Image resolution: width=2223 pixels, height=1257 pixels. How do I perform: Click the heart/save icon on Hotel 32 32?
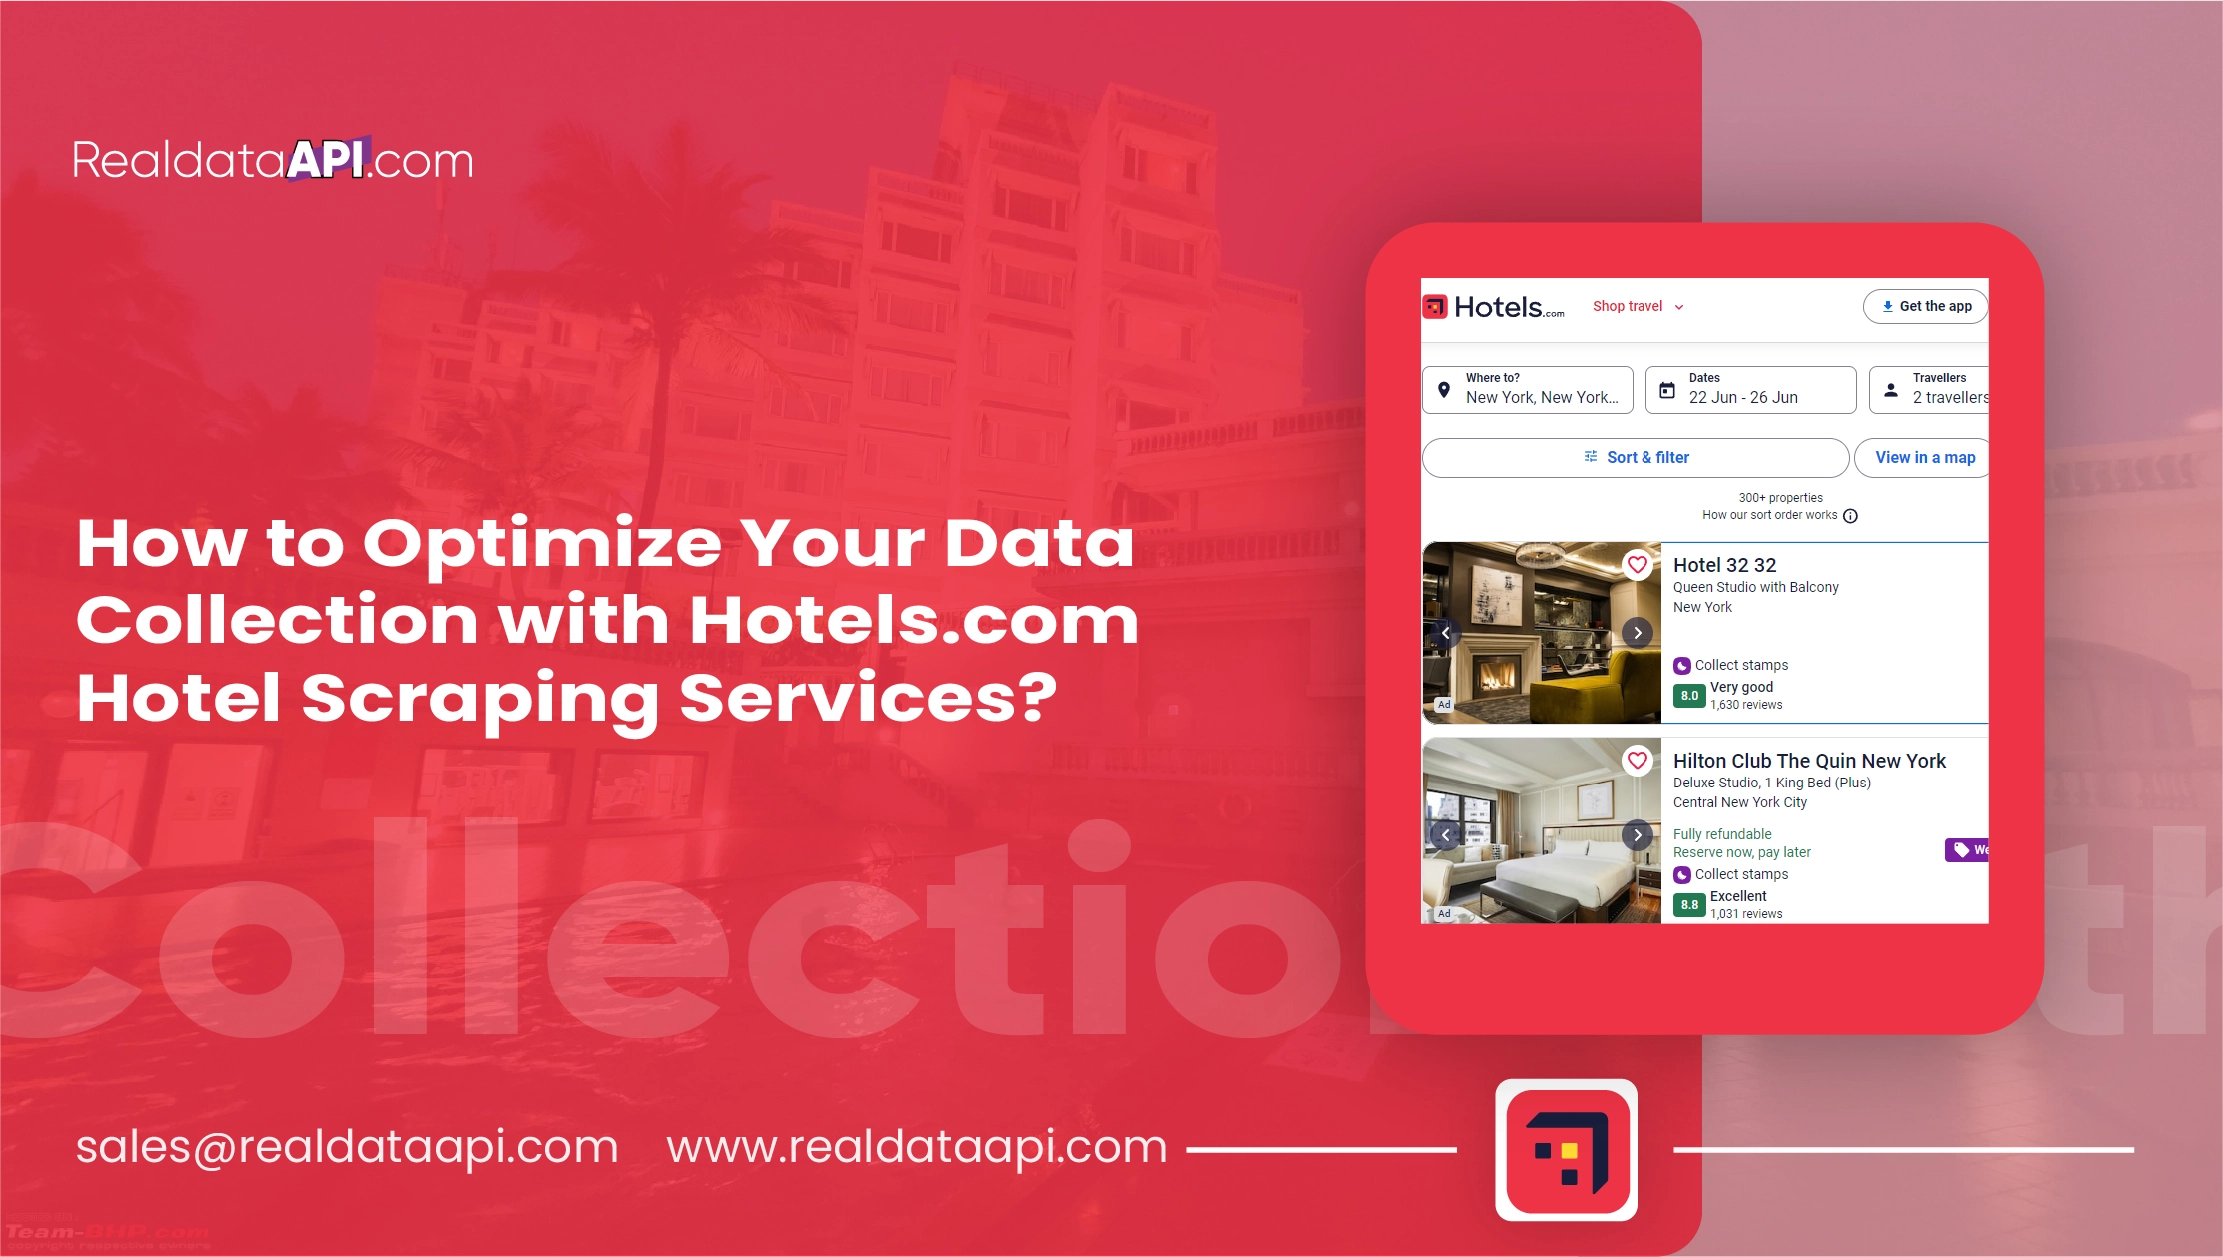[1637, 562]
